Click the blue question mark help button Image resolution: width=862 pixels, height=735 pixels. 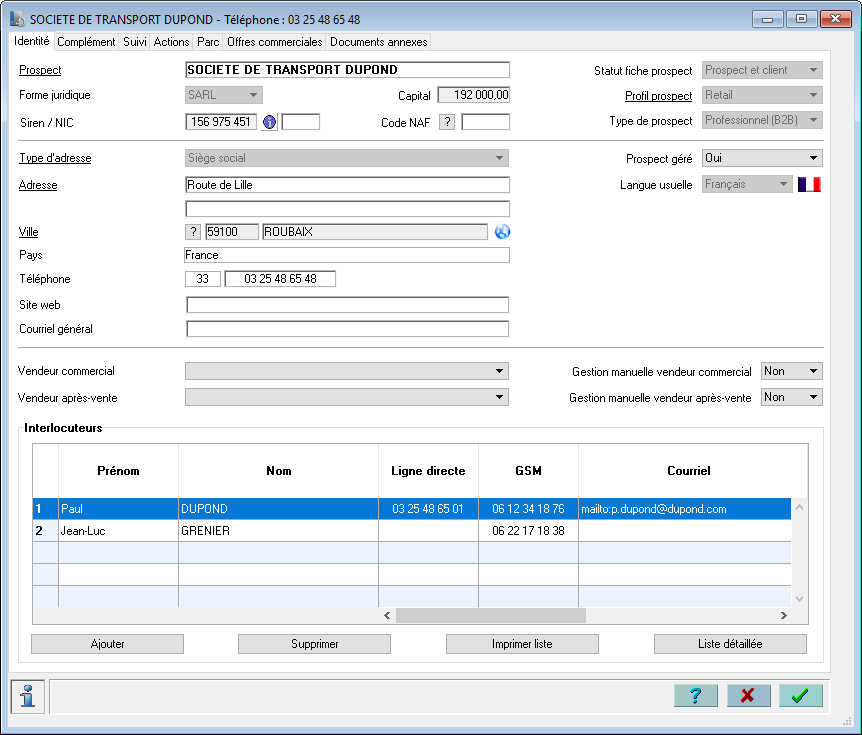point(695,696)
